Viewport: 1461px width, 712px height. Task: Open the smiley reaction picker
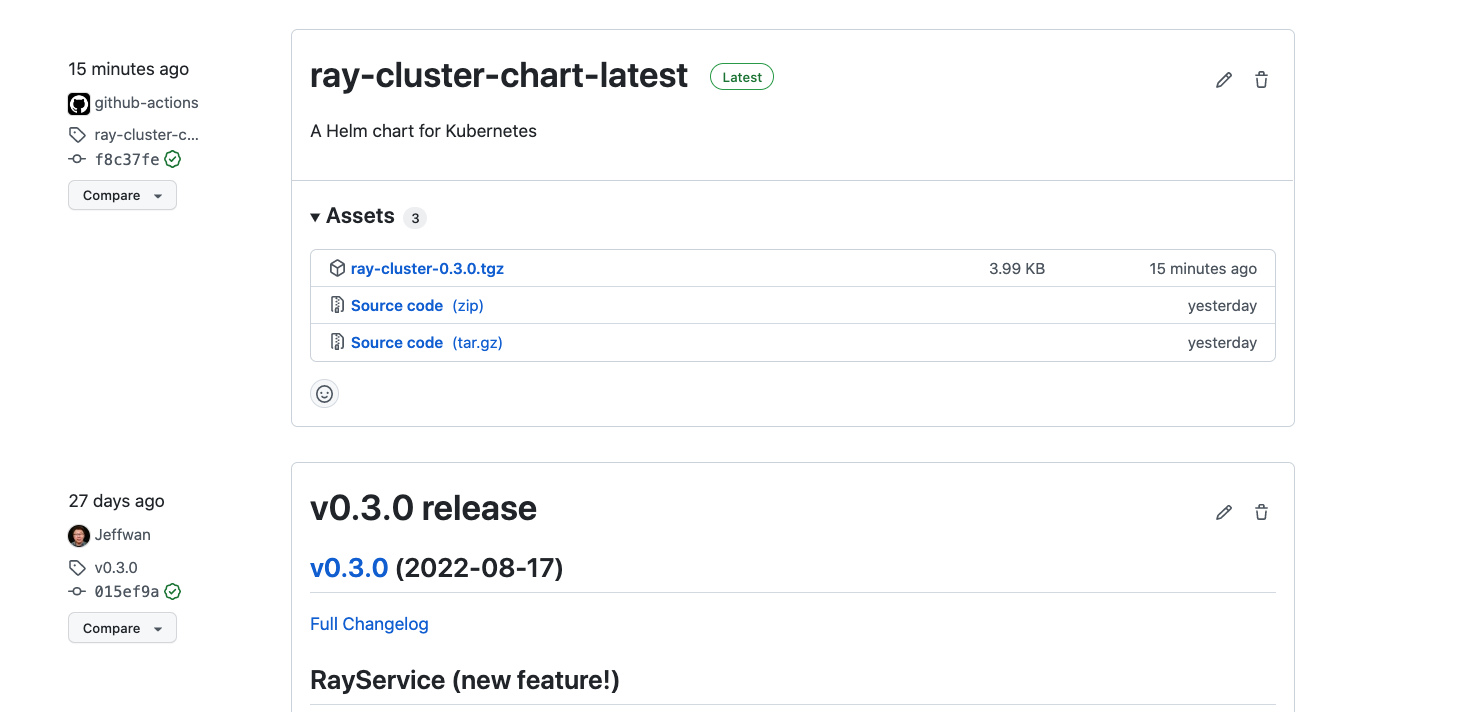click(324, 393)
